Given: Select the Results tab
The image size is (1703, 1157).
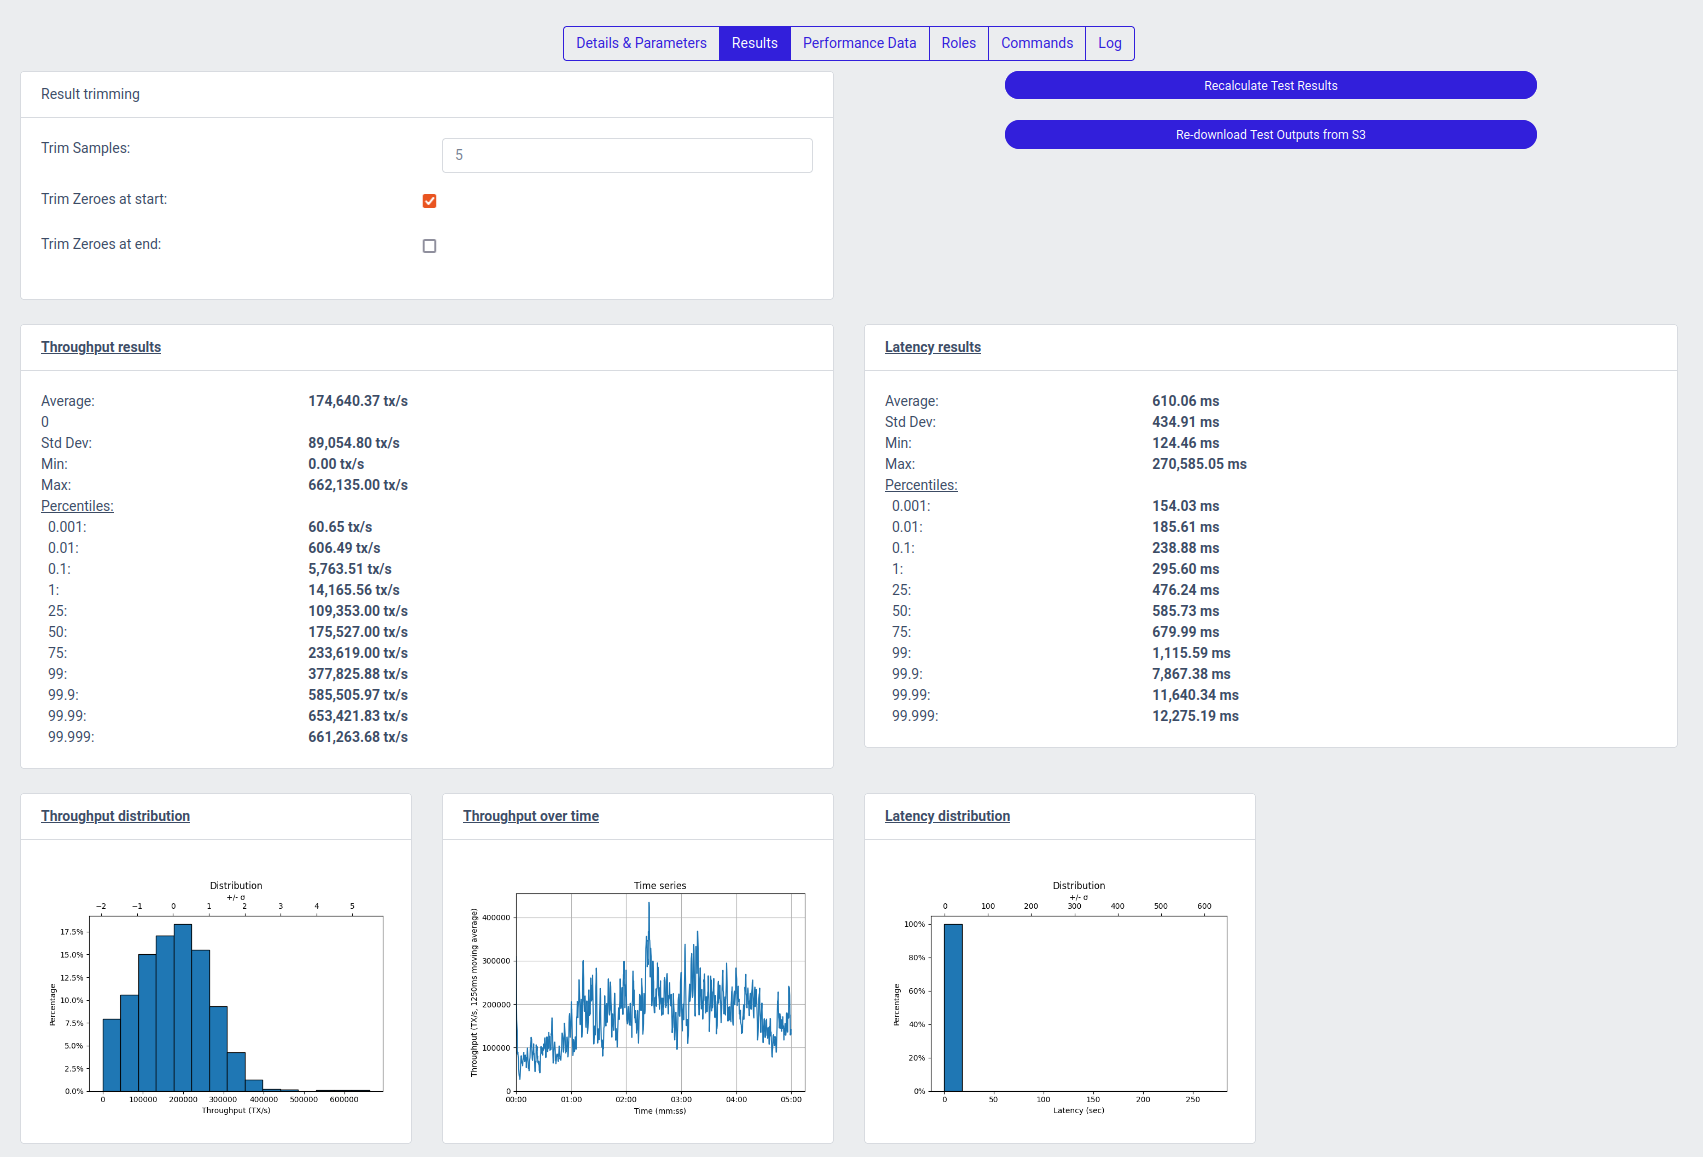Looking at the screenshot, I should tap(755, 43).
